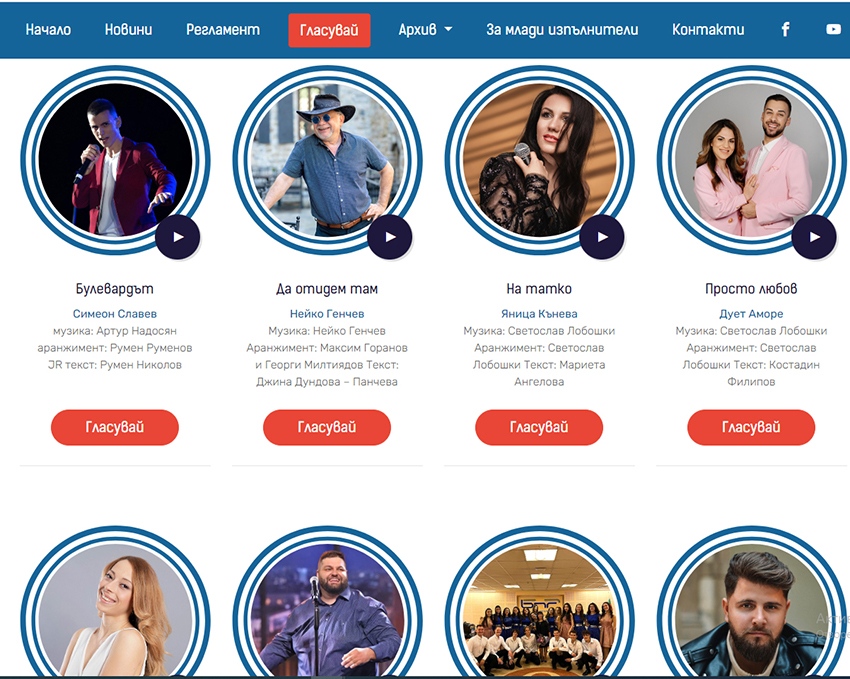Expand the Архив dropdown menu
Screen dimensions: 850x679
(x=425, y=29)
